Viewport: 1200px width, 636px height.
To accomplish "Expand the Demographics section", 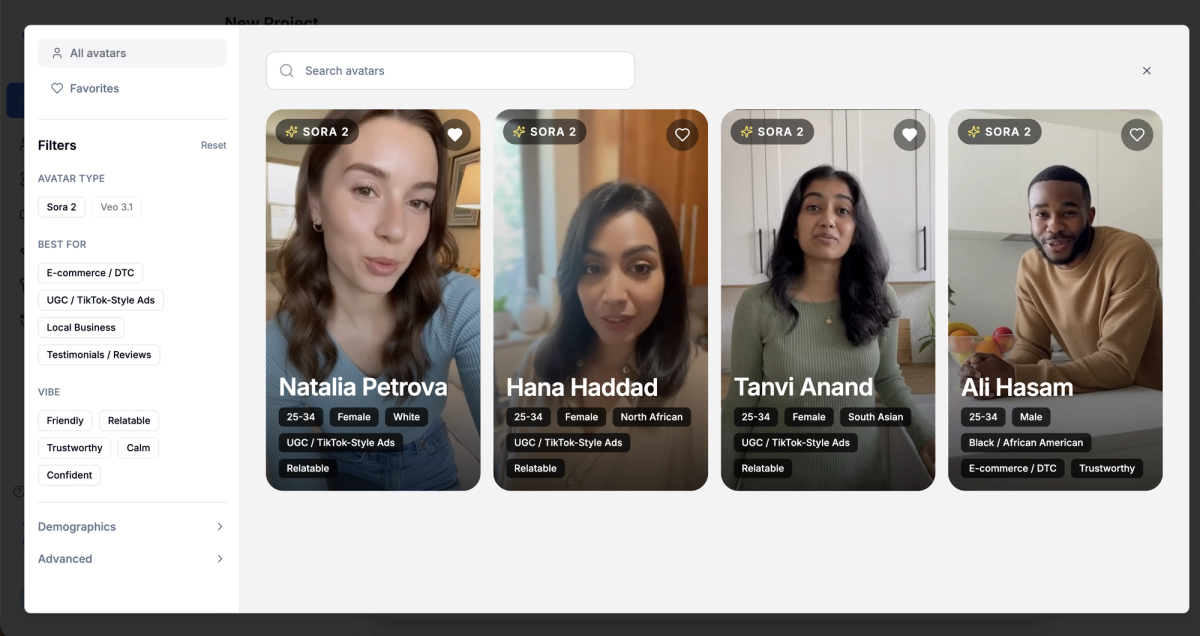I will 132,527.
